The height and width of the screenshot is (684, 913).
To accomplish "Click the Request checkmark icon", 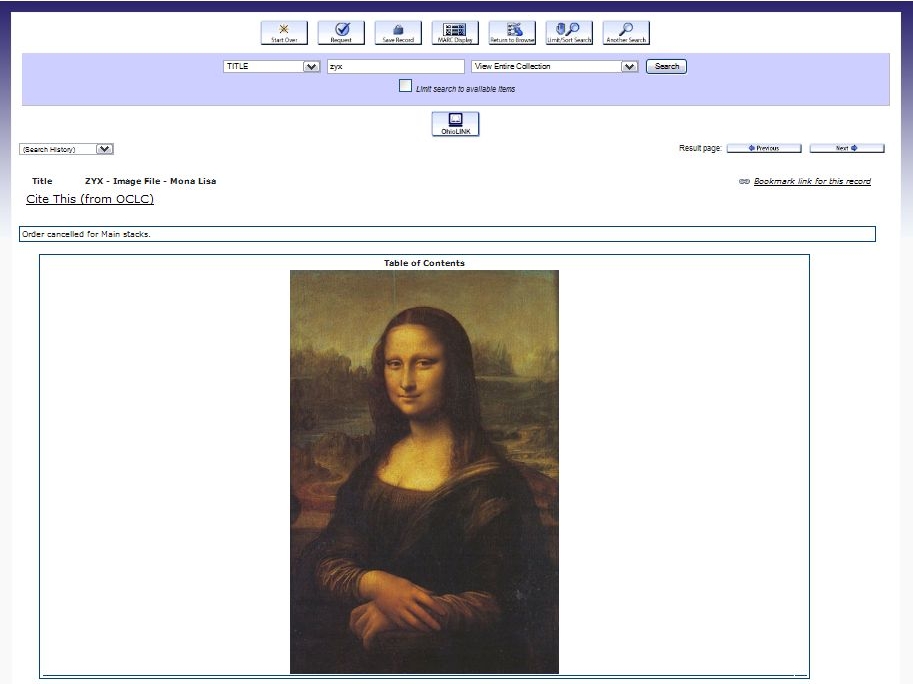I will [x=341, y=33].
